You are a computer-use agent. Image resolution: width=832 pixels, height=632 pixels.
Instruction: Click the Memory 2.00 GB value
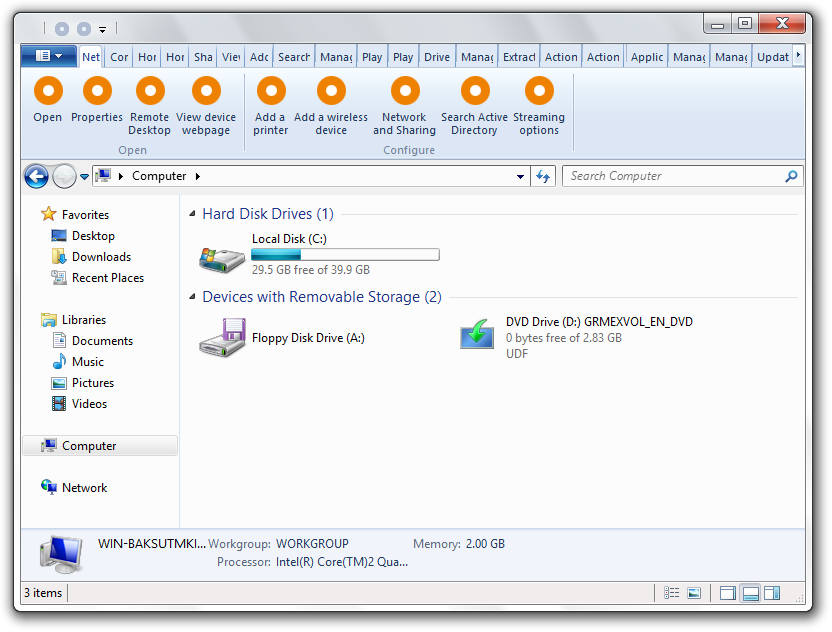485,544
